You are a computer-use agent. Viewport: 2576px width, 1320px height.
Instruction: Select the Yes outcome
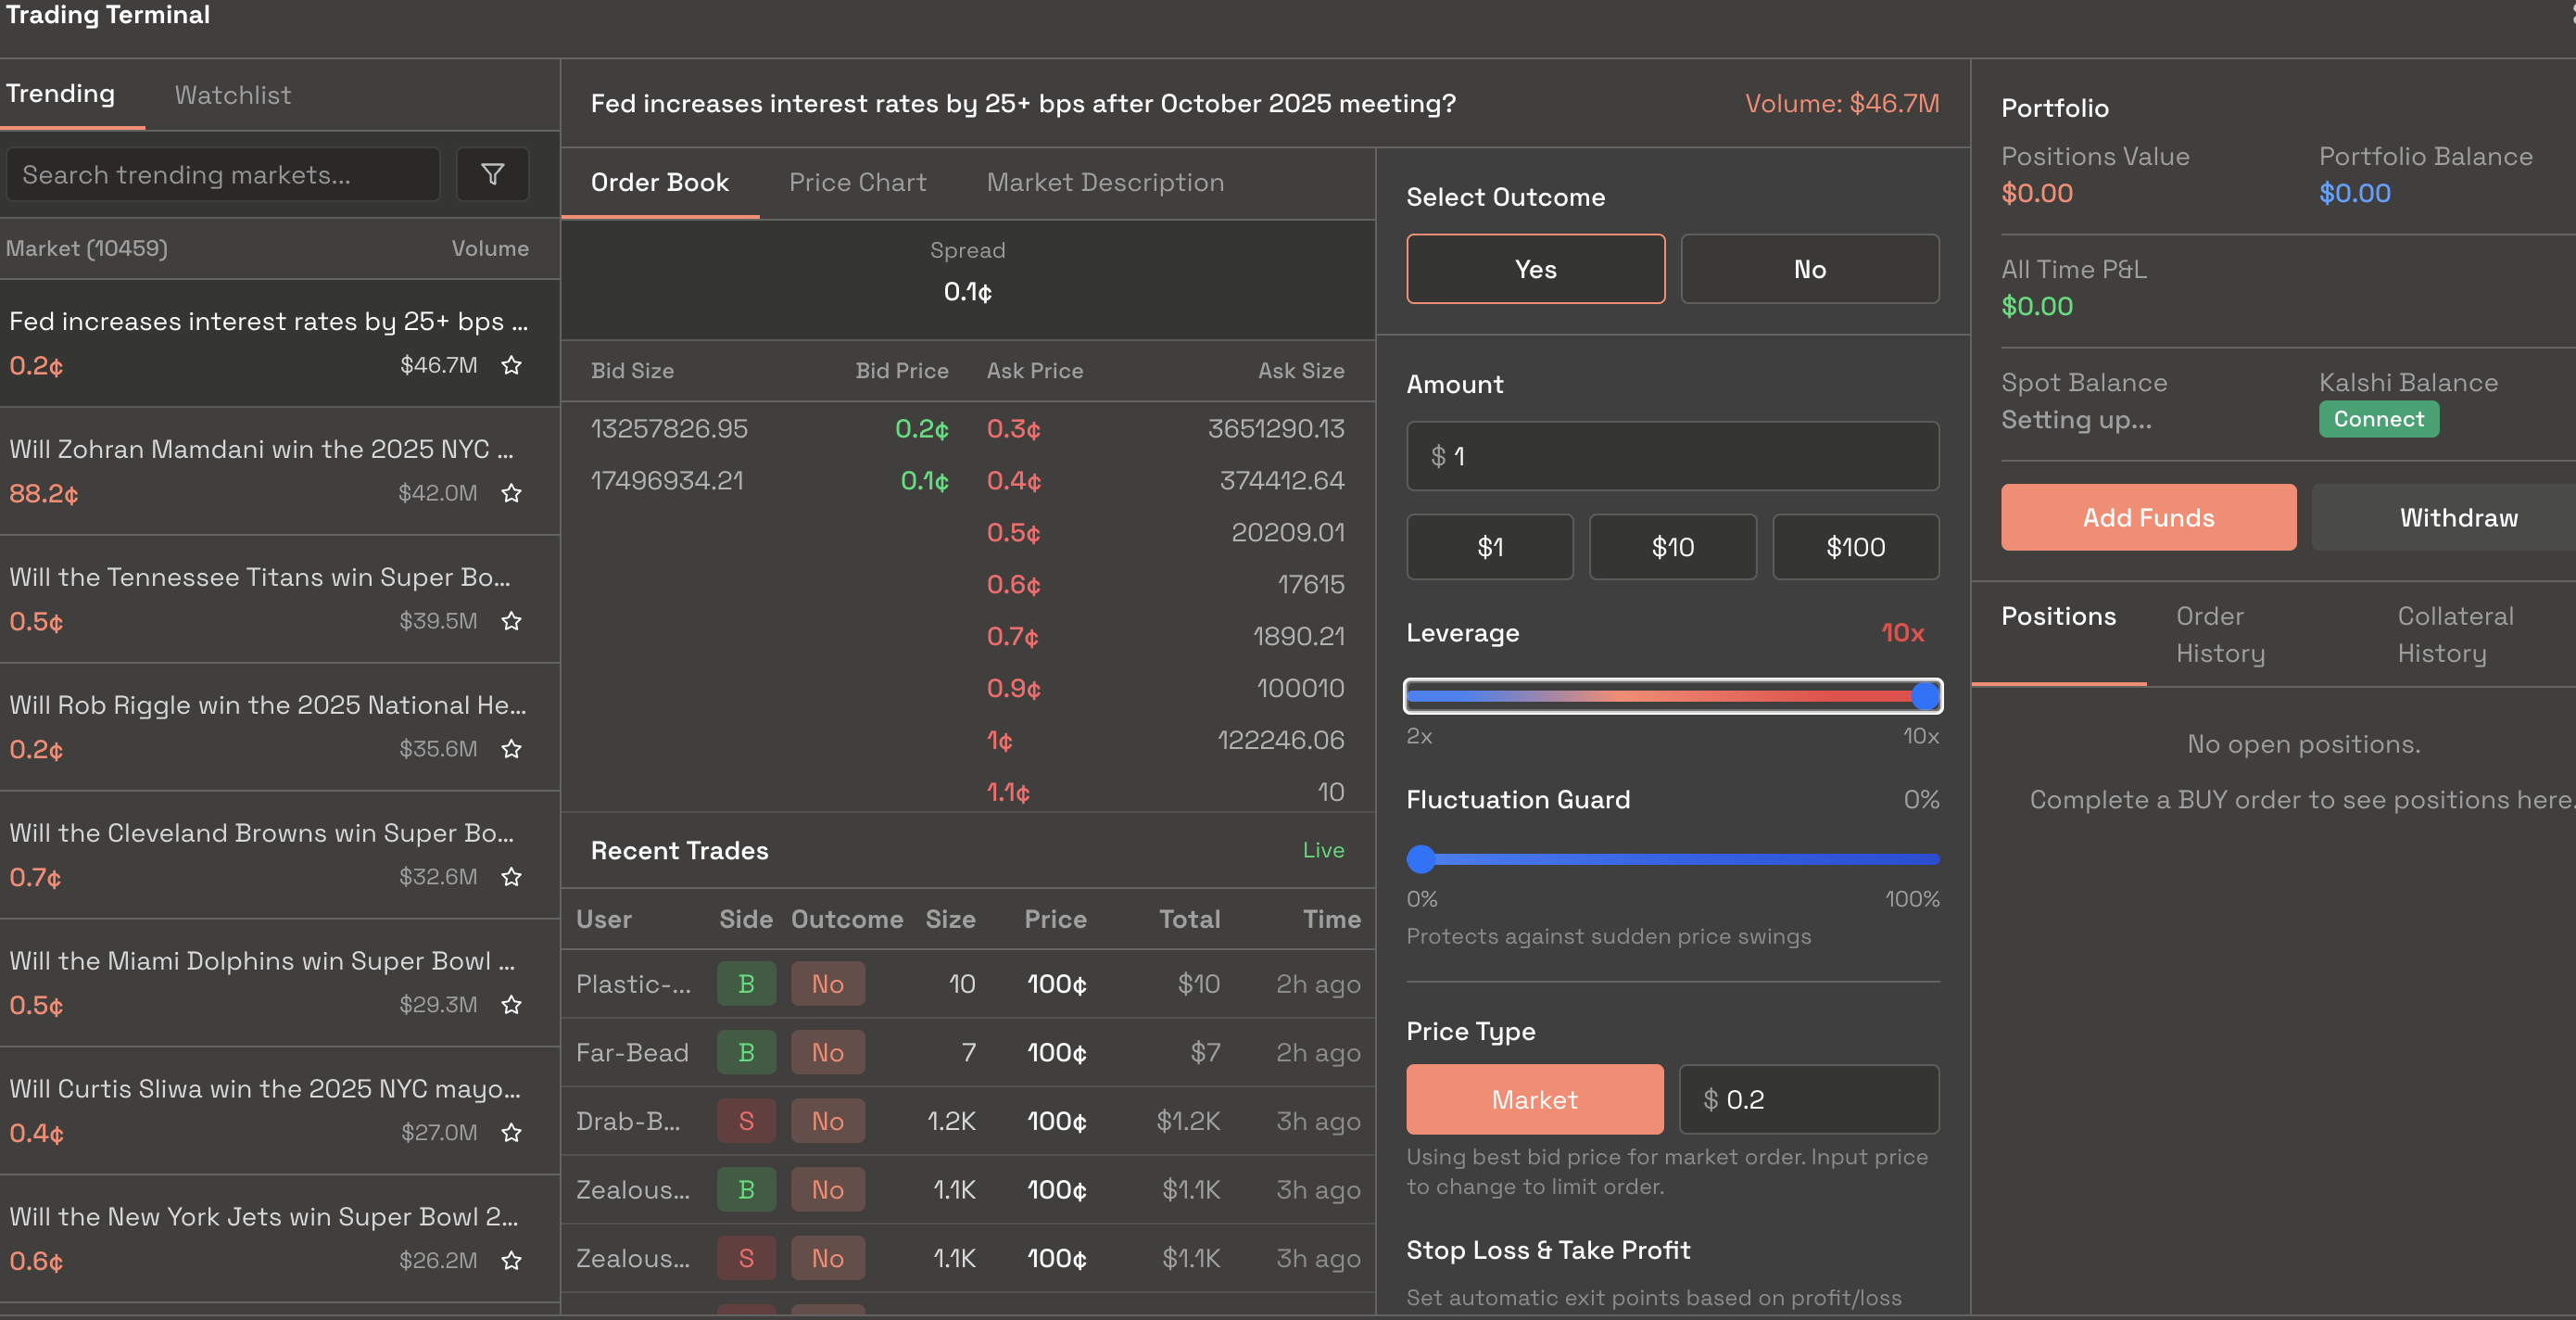pos(1535,269)
